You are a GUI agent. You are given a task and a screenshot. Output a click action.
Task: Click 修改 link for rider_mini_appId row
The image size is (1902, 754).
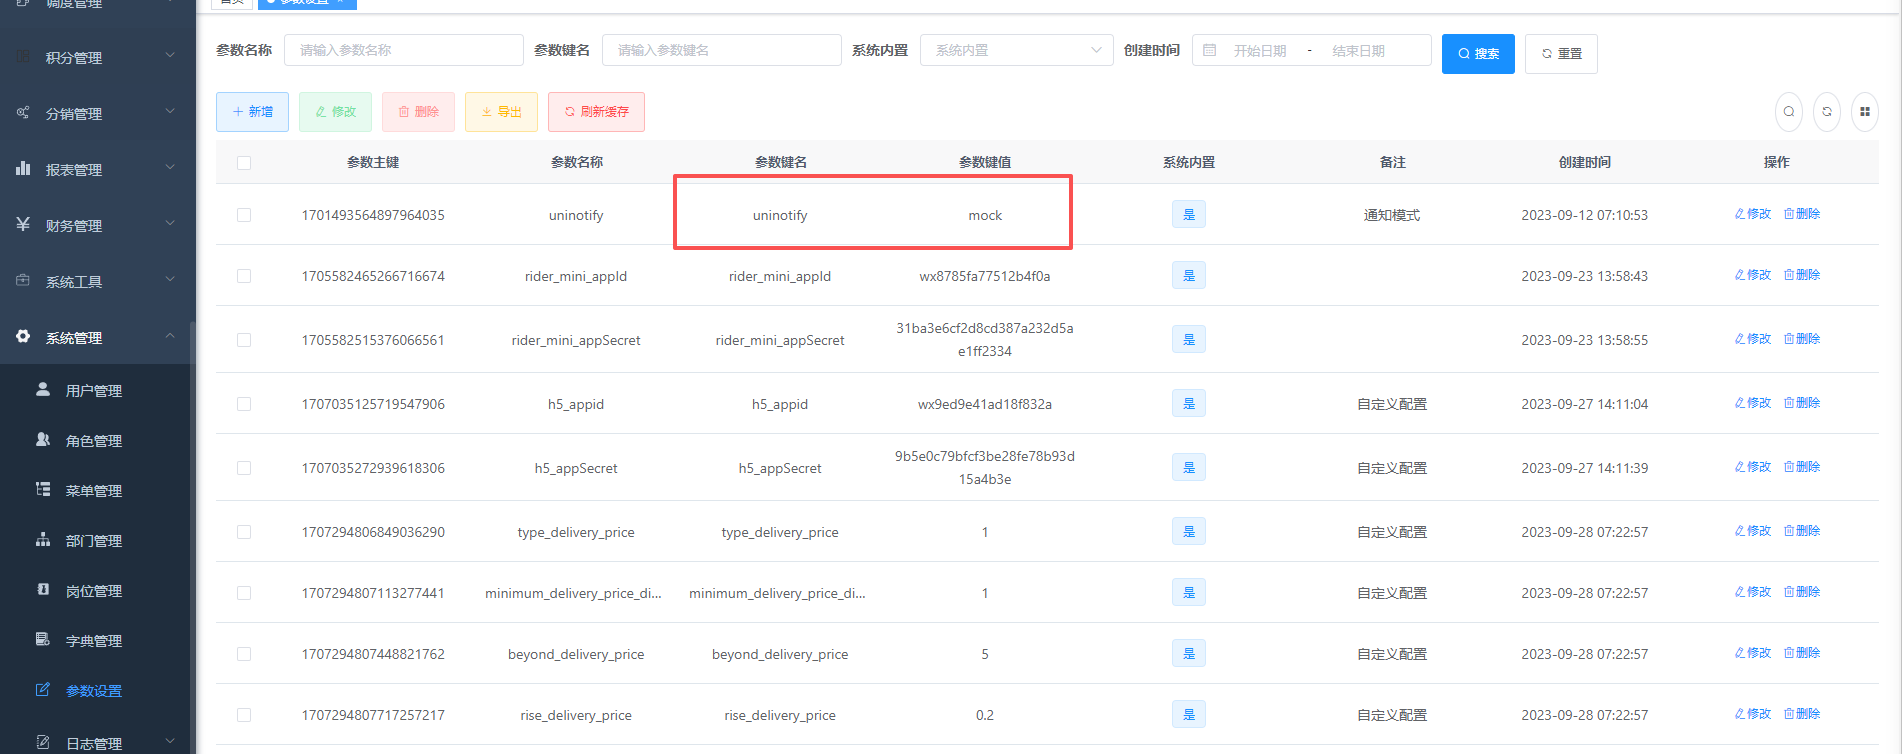1753,275
